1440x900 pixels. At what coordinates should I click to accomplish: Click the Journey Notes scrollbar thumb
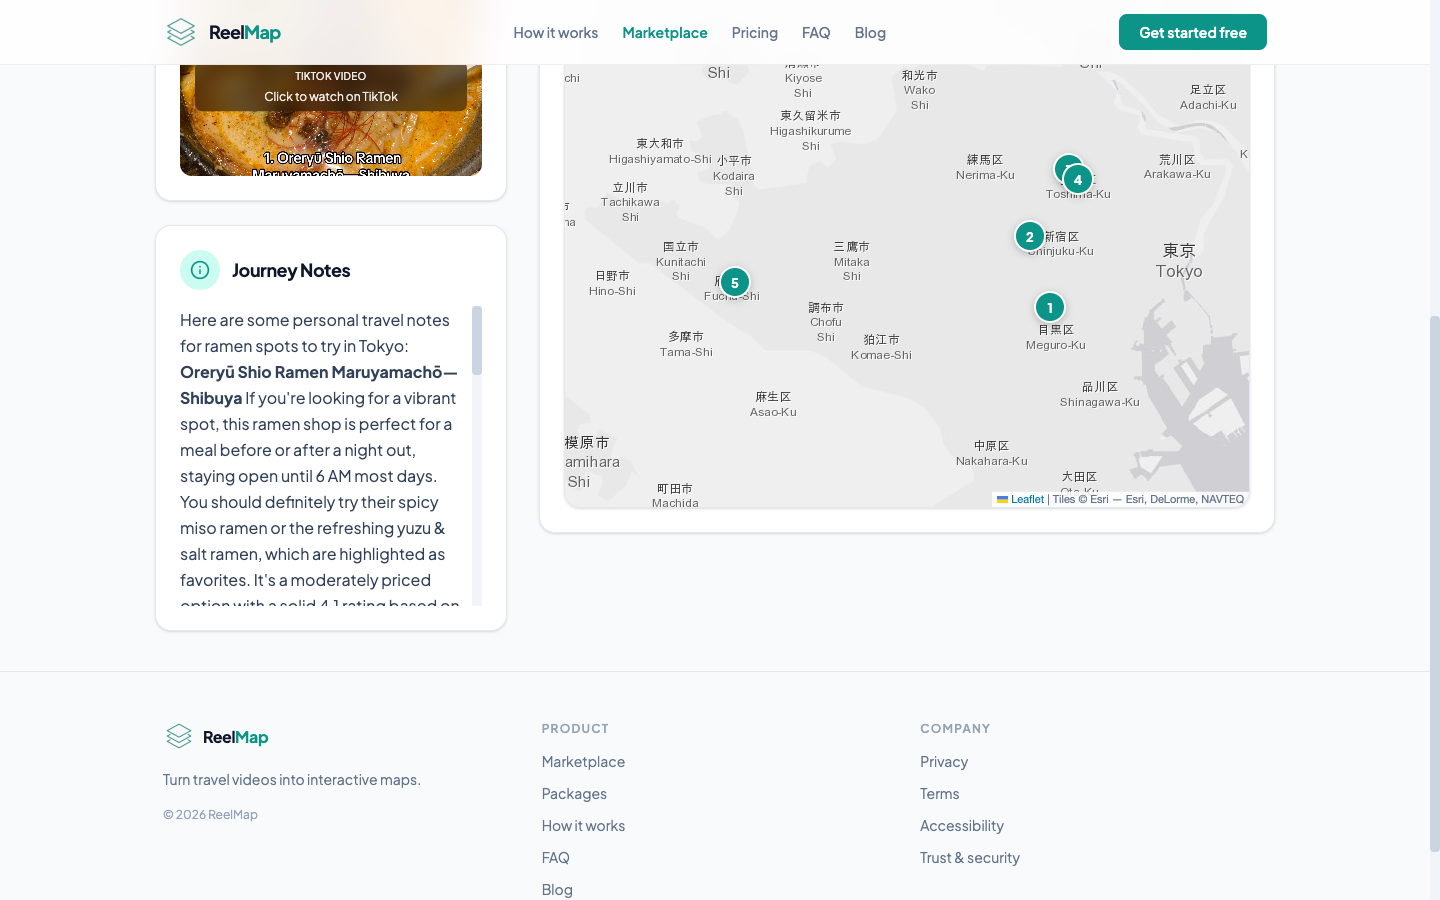click(x=477, y=340)
